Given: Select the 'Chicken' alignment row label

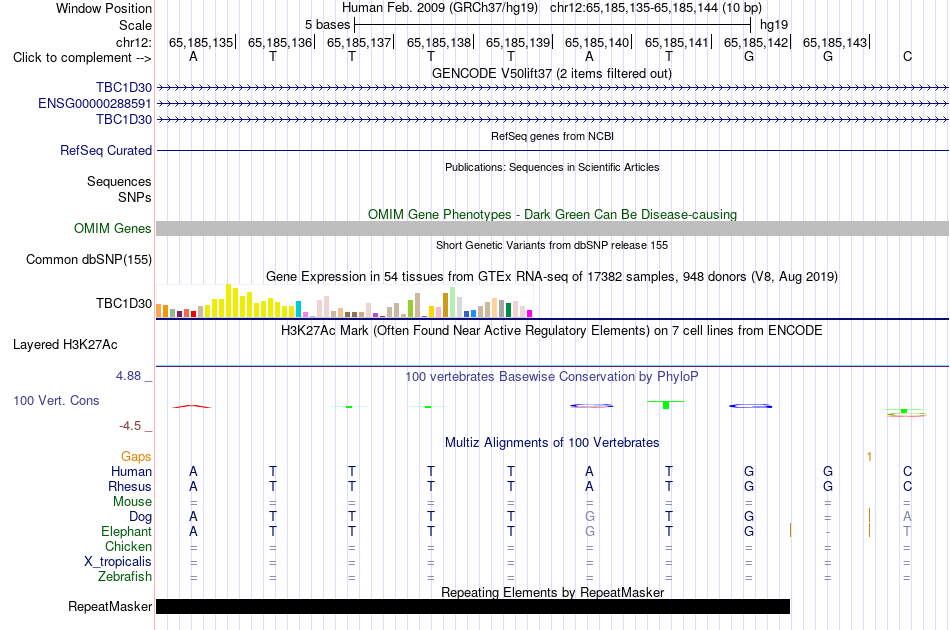Looking at the screenshot, I should (128, 546).
